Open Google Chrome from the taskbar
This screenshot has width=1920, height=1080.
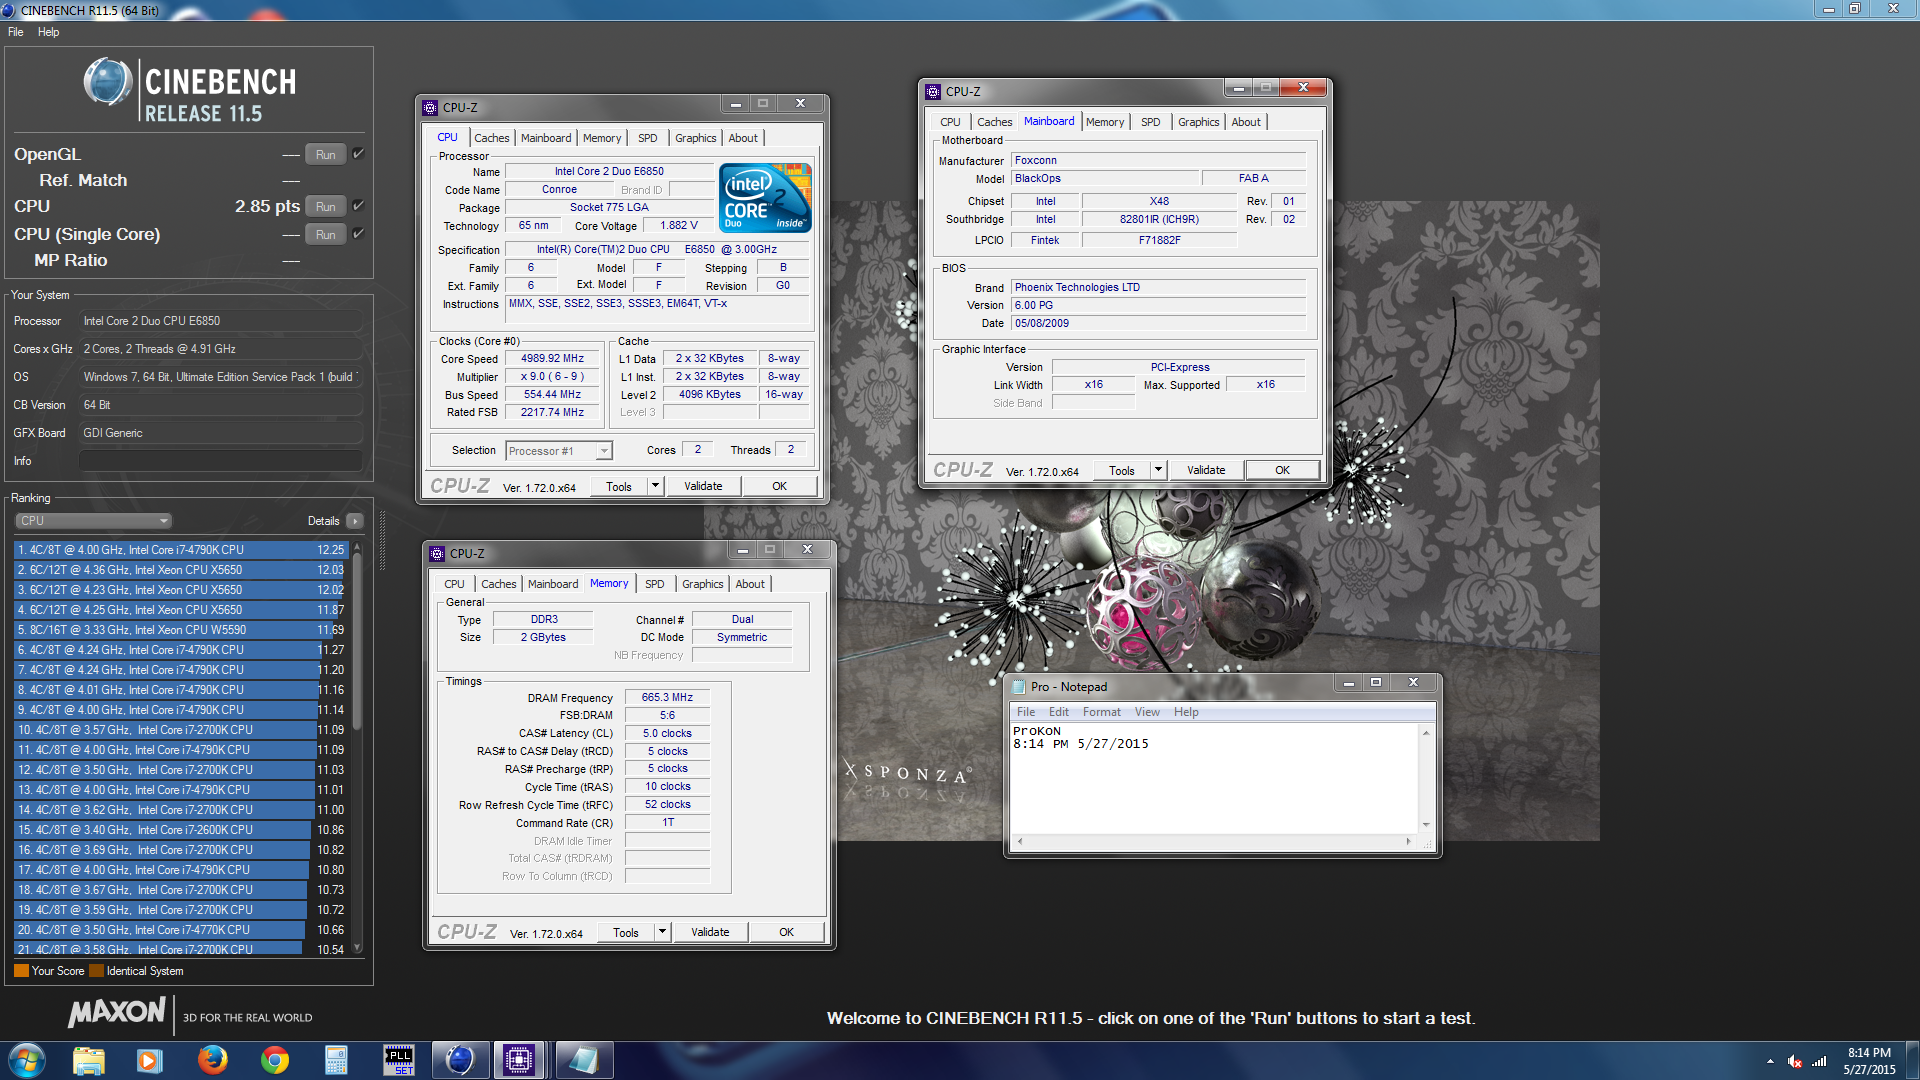[x=275, y=1060]
